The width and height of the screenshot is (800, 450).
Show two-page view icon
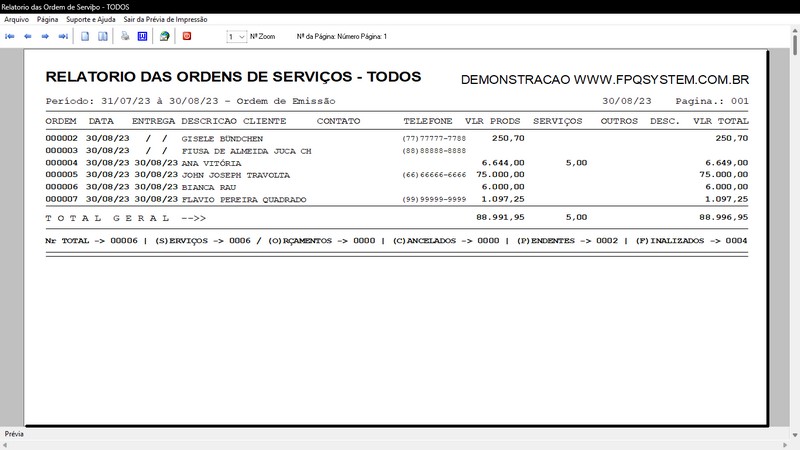(103, 36)
